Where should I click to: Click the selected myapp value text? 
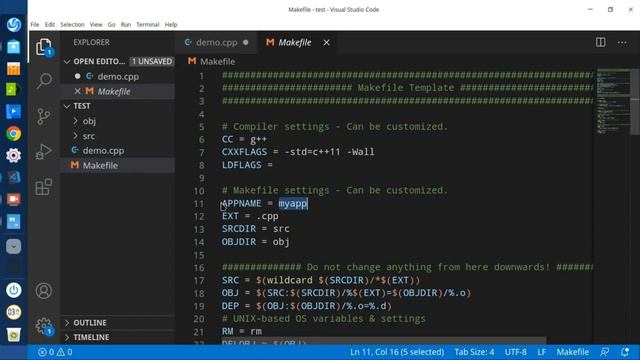(x=293, y=203)
